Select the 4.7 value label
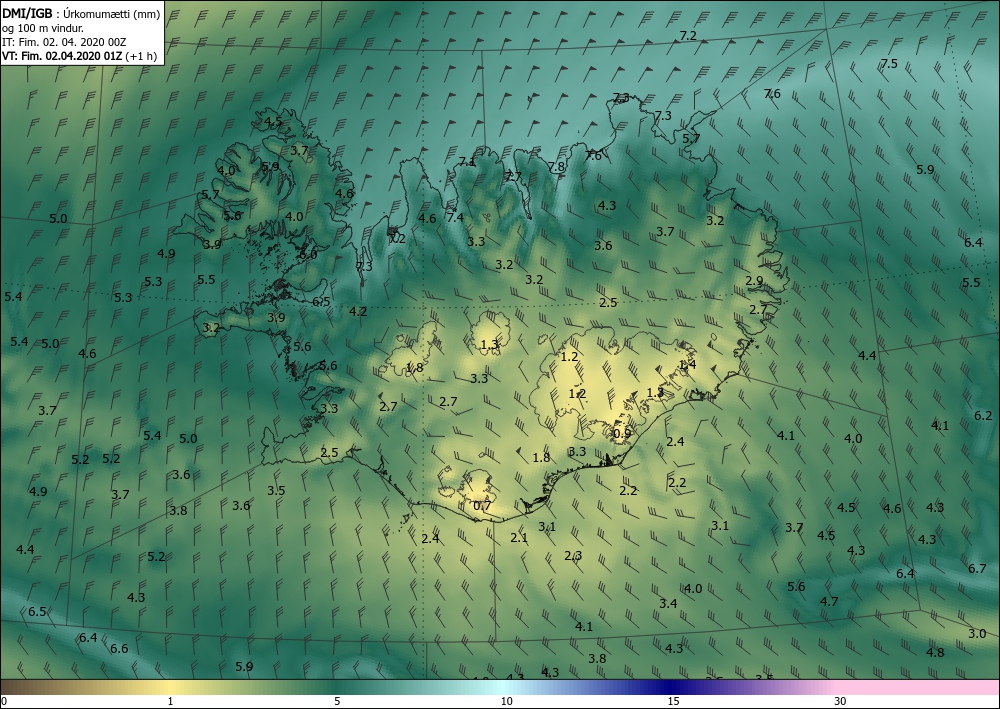Image resolution: width=1000 pixels, height=709 pixels. (828, 601)
